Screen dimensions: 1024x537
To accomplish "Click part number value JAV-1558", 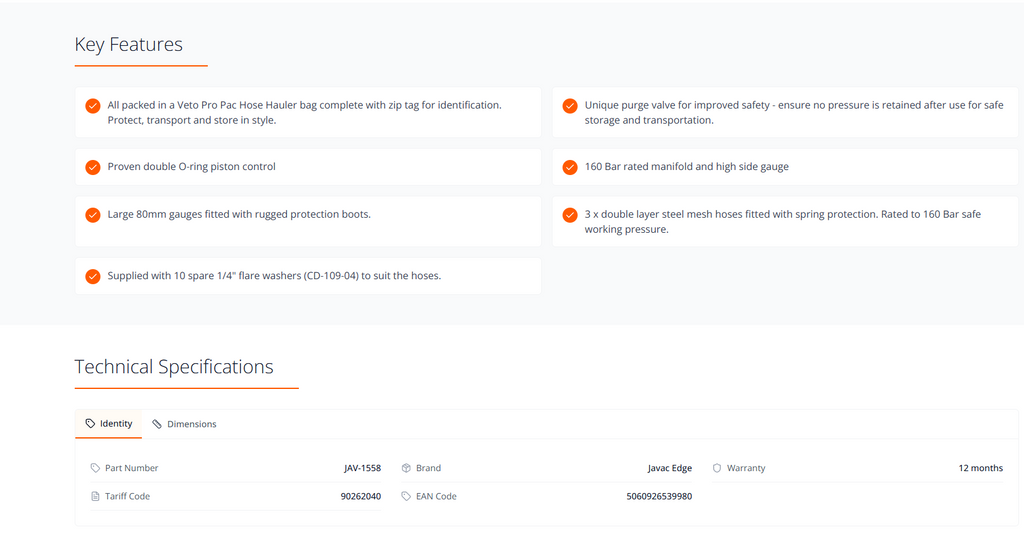I will (x=362, y=468).
